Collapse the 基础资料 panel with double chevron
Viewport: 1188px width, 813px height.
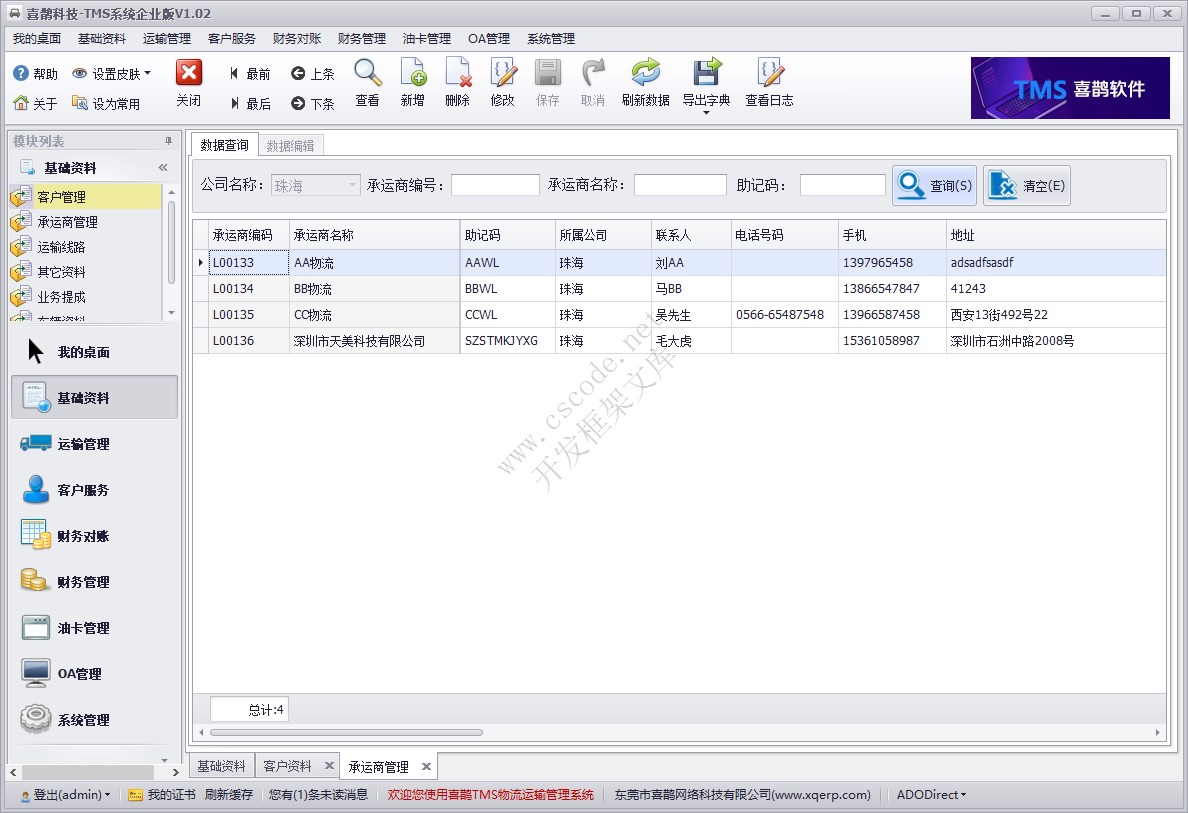pyautogui.click(x=163, y=167)
